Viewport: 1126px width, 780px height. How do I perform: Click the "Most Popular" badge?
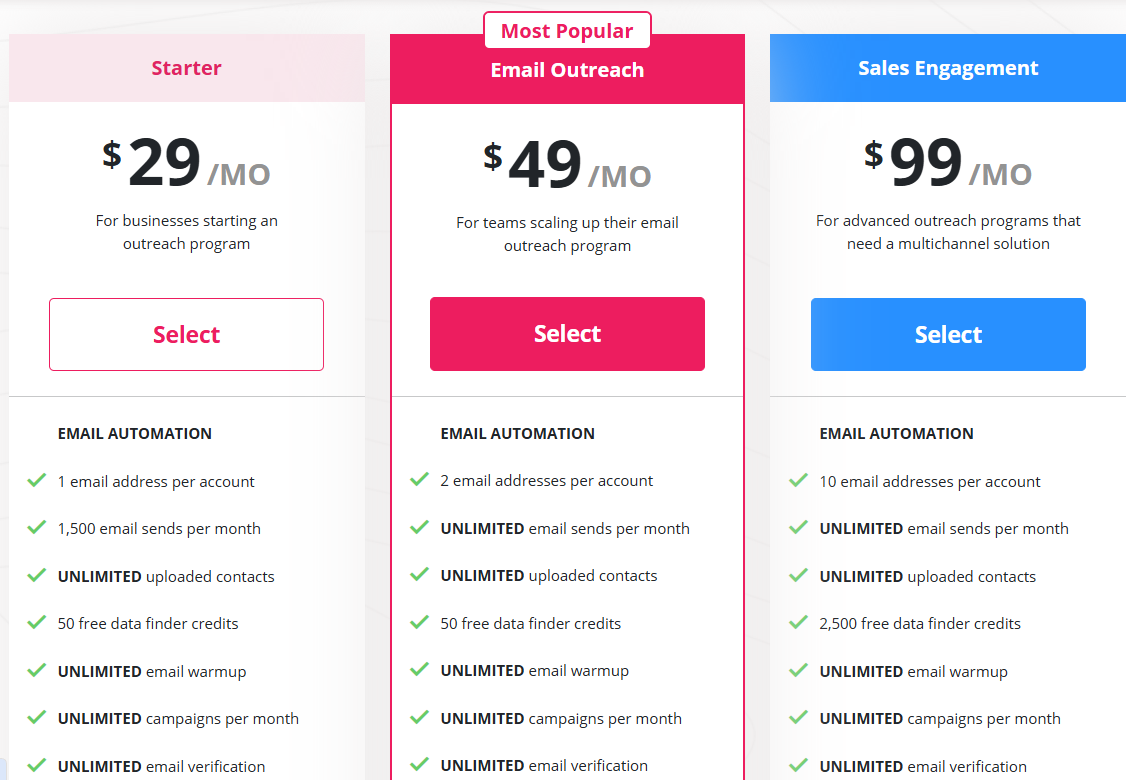coord(567,30)
